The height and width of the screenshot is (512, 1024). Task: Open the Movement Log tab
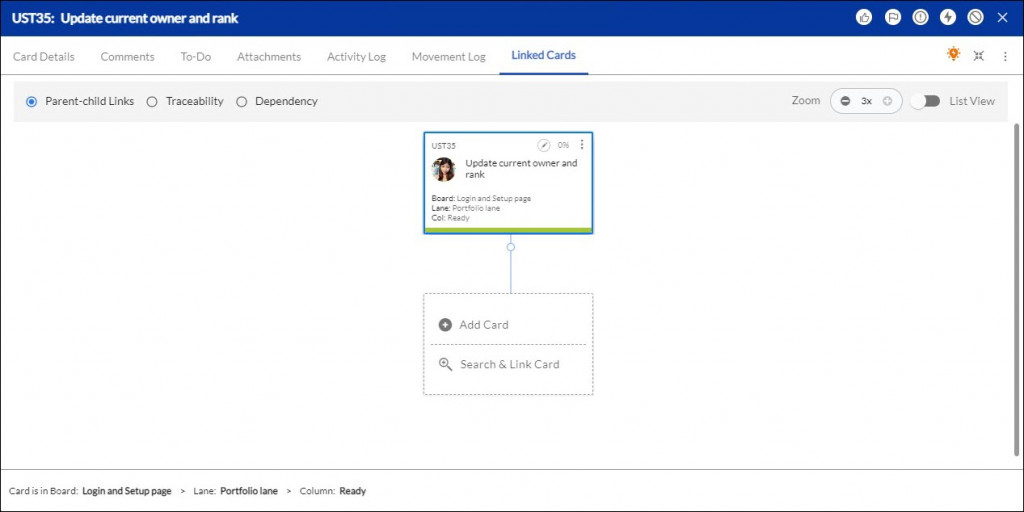coord(449,57)
